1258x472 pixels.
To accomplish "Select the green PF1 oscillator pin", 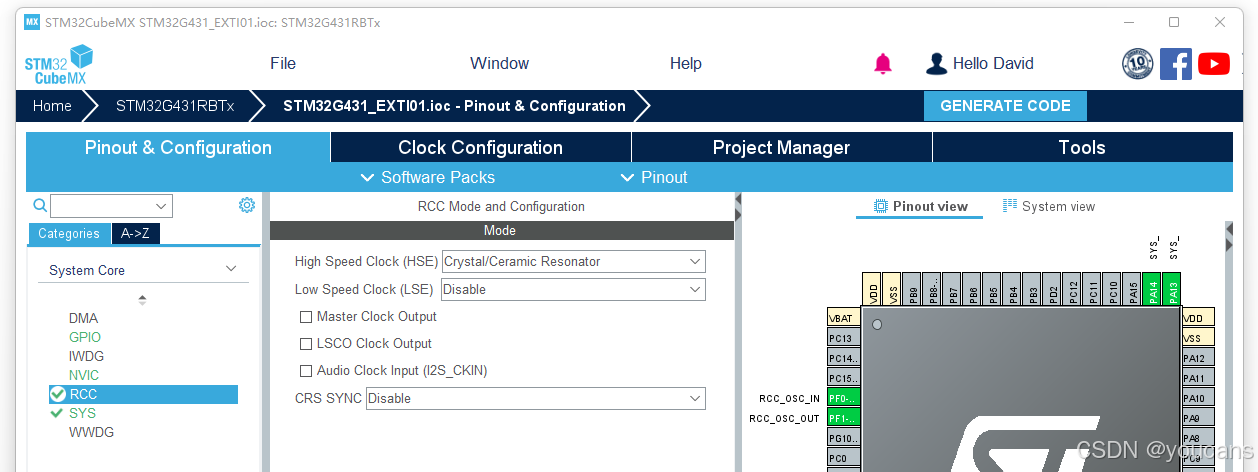I will click(843, 418).
